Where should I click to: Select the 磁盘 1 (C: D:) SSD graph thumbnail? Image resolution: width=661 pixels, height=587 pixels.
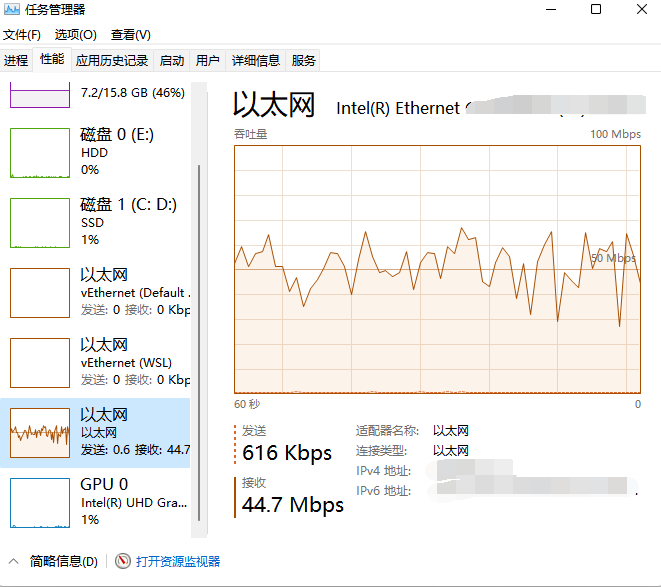point(40,222)
